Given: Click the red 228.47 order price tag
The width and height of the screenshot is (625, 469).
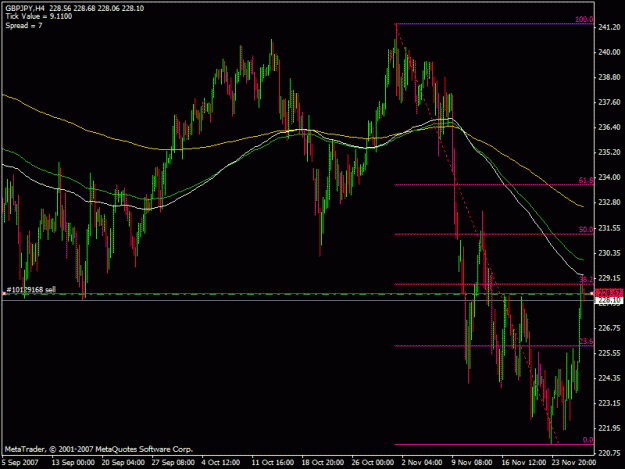Looking at the screenshot, I should point(609,293).
